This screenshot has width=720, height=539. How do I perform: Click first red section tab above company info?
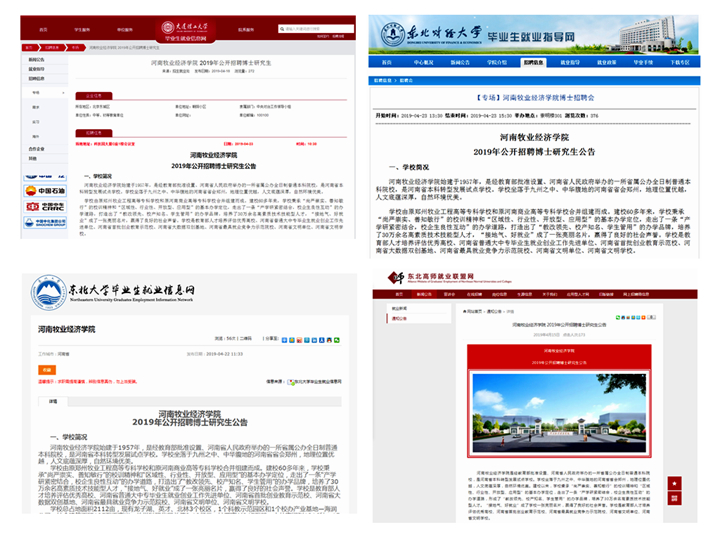point(94,95)
